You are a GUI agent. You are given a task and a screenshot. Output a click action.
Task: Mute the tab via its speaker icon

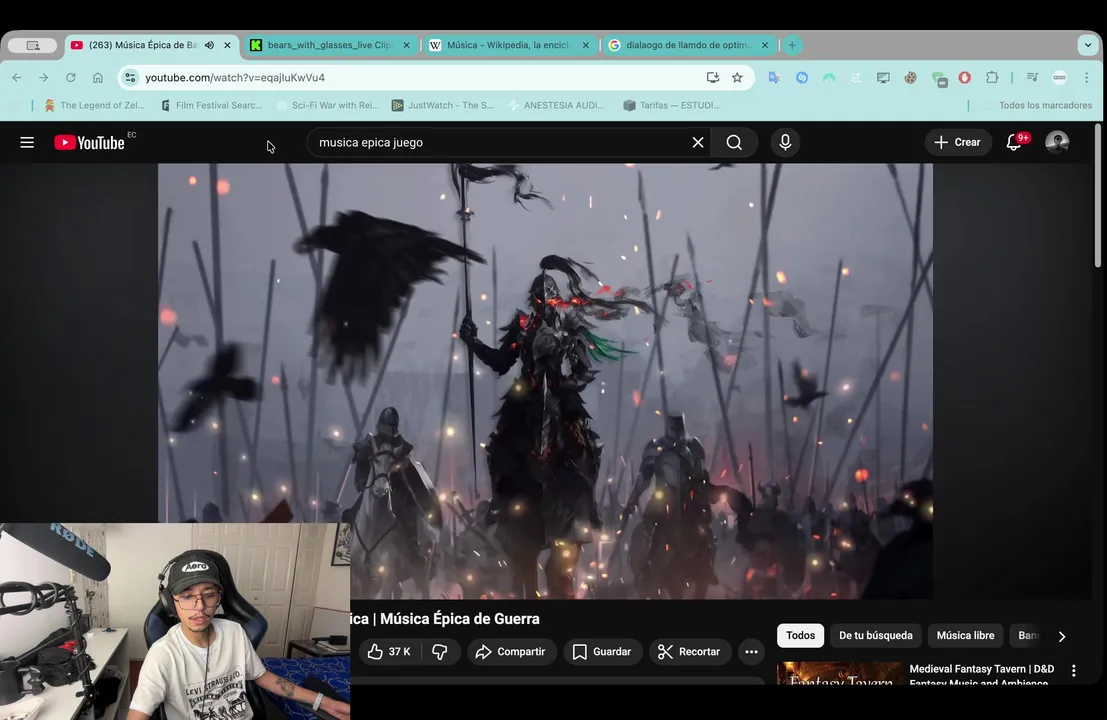click(x=210, y=45)
